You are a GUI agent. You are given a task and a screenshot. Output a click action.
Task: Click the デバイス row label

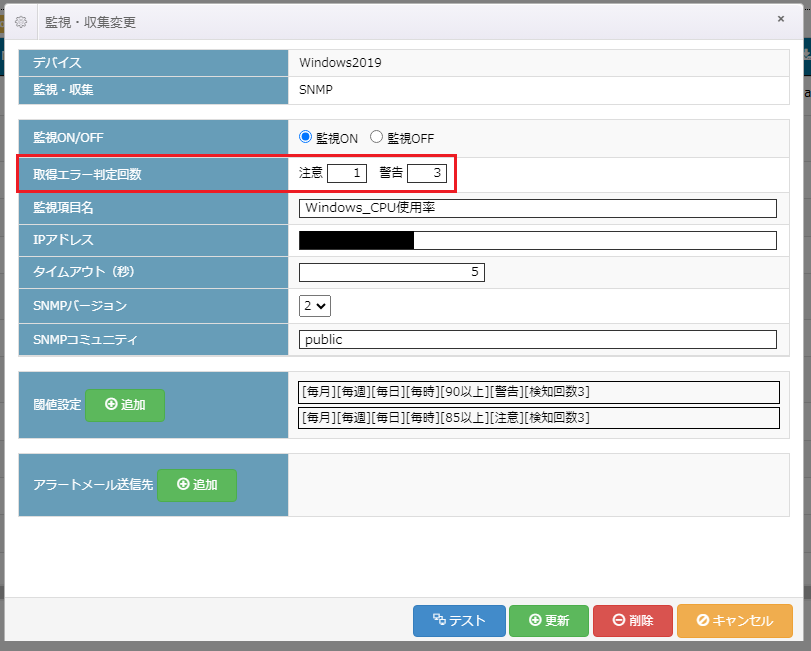[57, 63]
